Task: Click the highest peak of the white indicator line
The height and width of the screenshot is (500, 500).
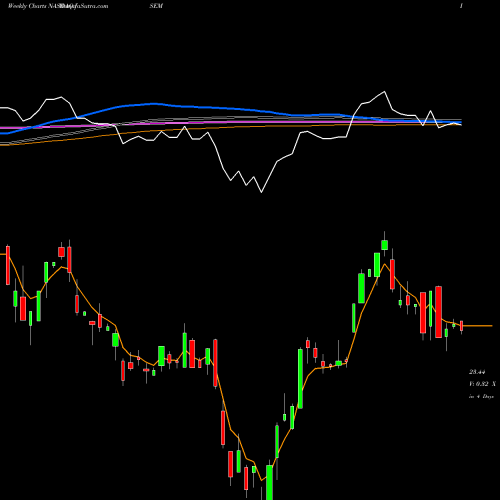Action: [x=385, y=91]
